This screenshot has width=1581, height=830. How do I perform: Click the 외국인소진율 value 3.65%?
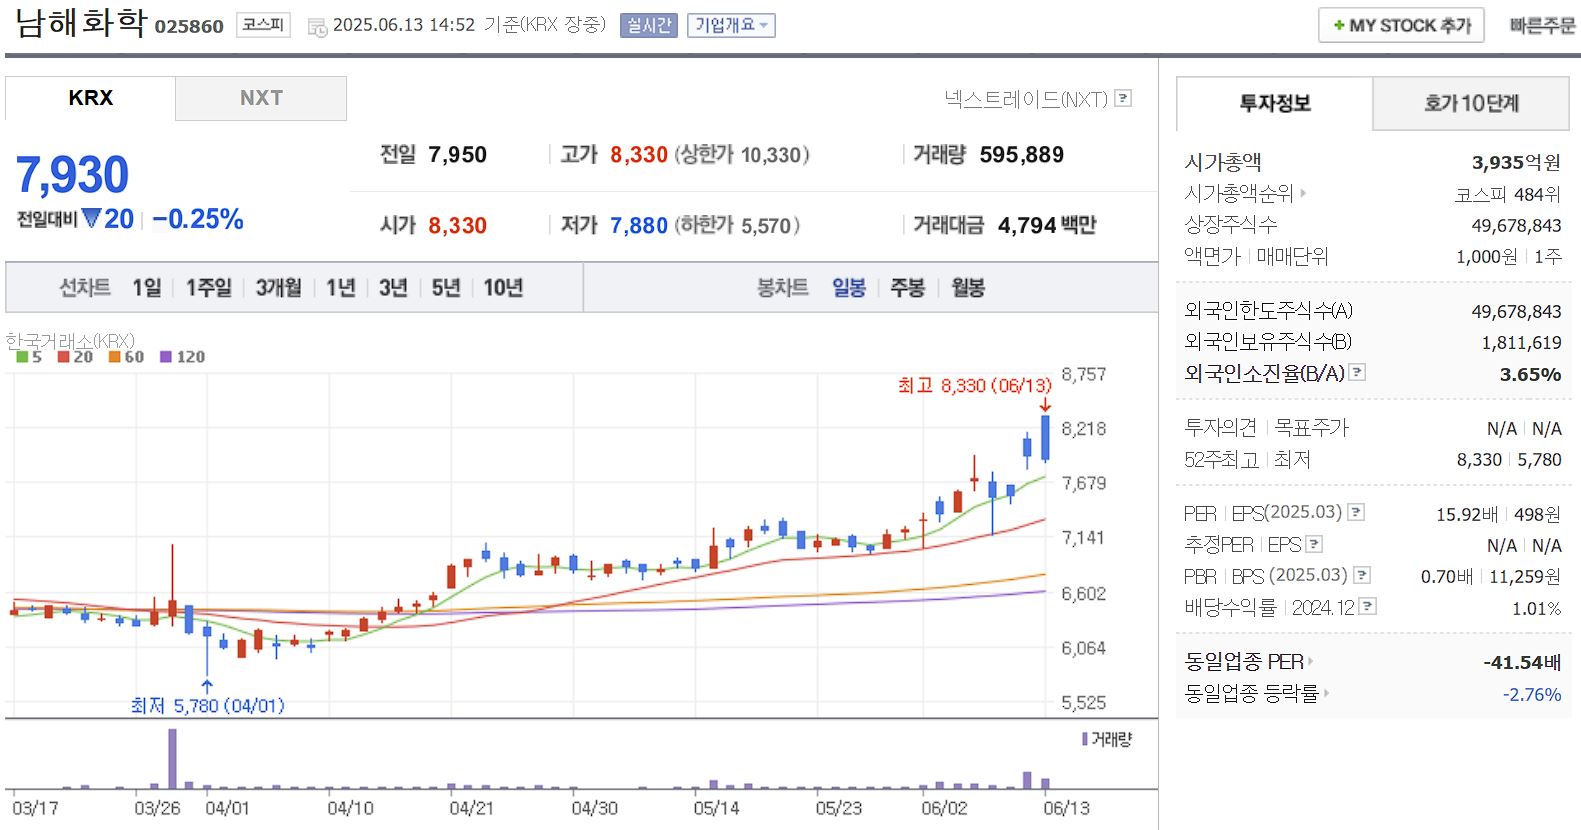click(1530, 374)
